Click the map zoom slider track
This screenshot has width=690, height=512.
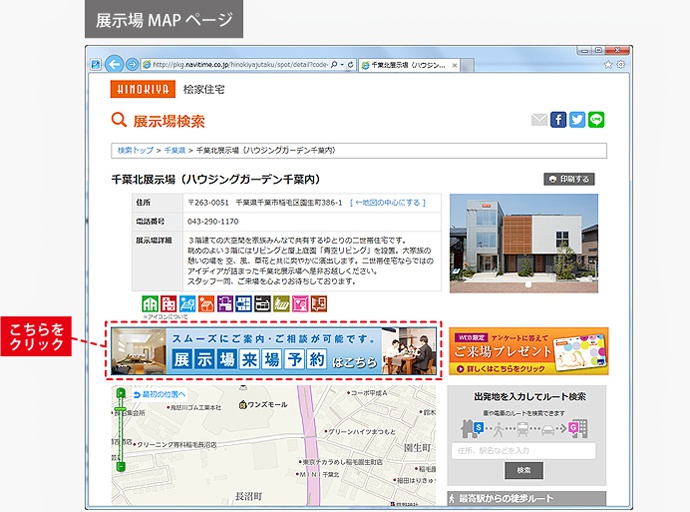pos(120,440)
